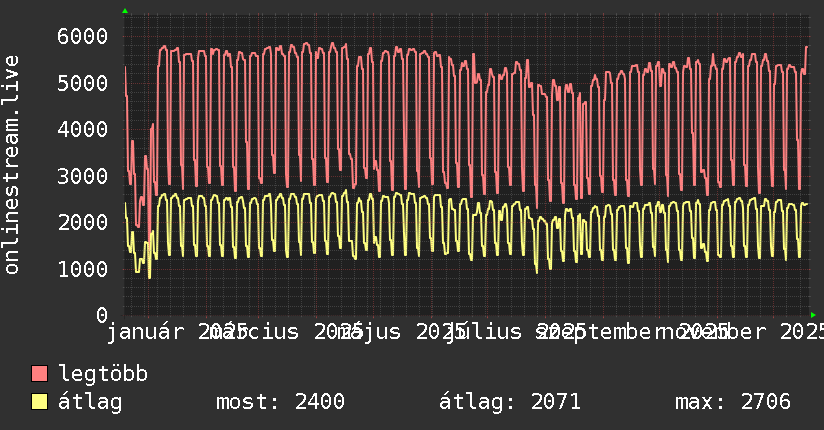The image size is (824, 430).
Task: Click the 'most: 2400' value
Action: (280, 402)
